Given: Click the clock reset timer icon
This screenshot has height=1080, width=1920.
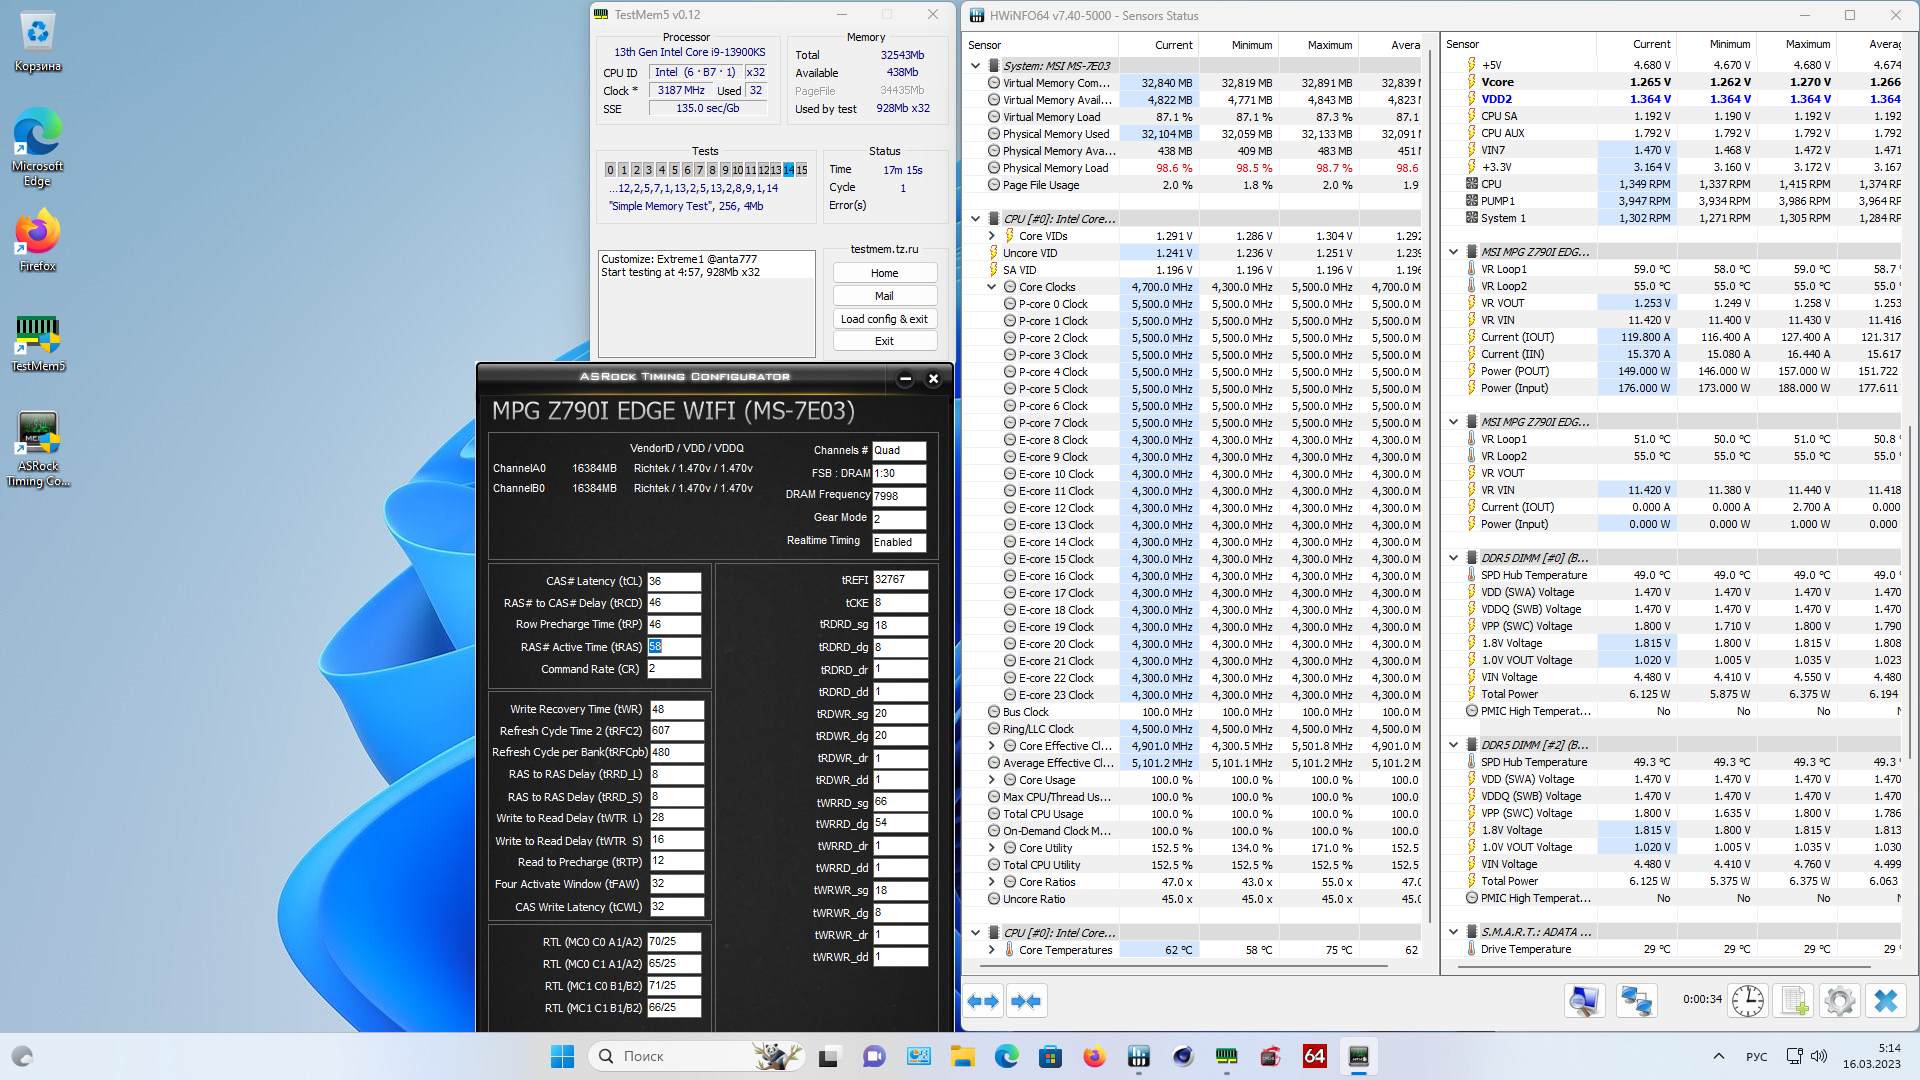Looking at the screenshot, I should pyautogui.click(x=1748, y=1000).
